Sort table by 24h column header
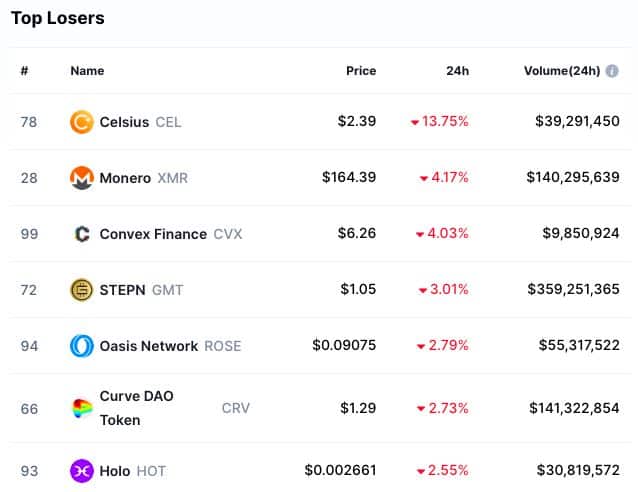The height and width of the screenshot is (492, 638). point(457,71)
